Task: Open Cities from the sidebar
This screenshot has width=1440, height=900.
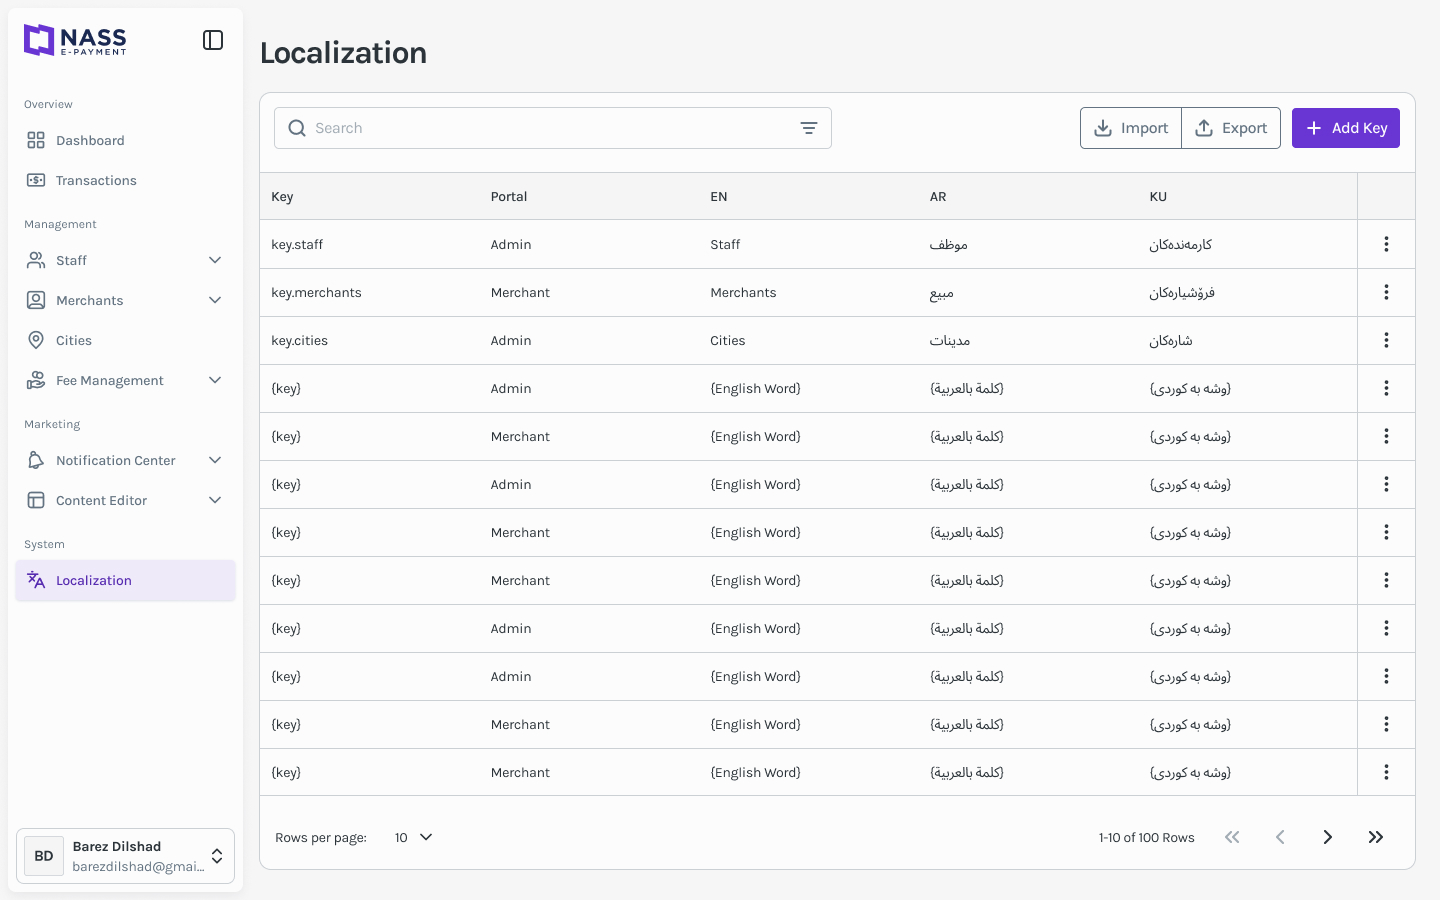Action: click(125, 340)
